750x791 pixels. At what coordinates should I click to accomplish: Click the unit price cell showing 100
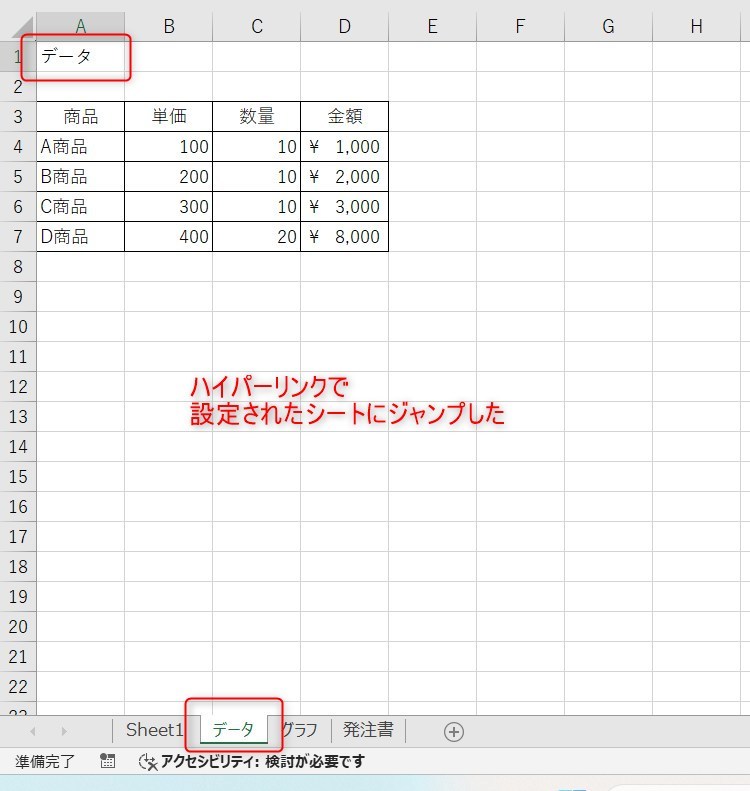(168, 147)
